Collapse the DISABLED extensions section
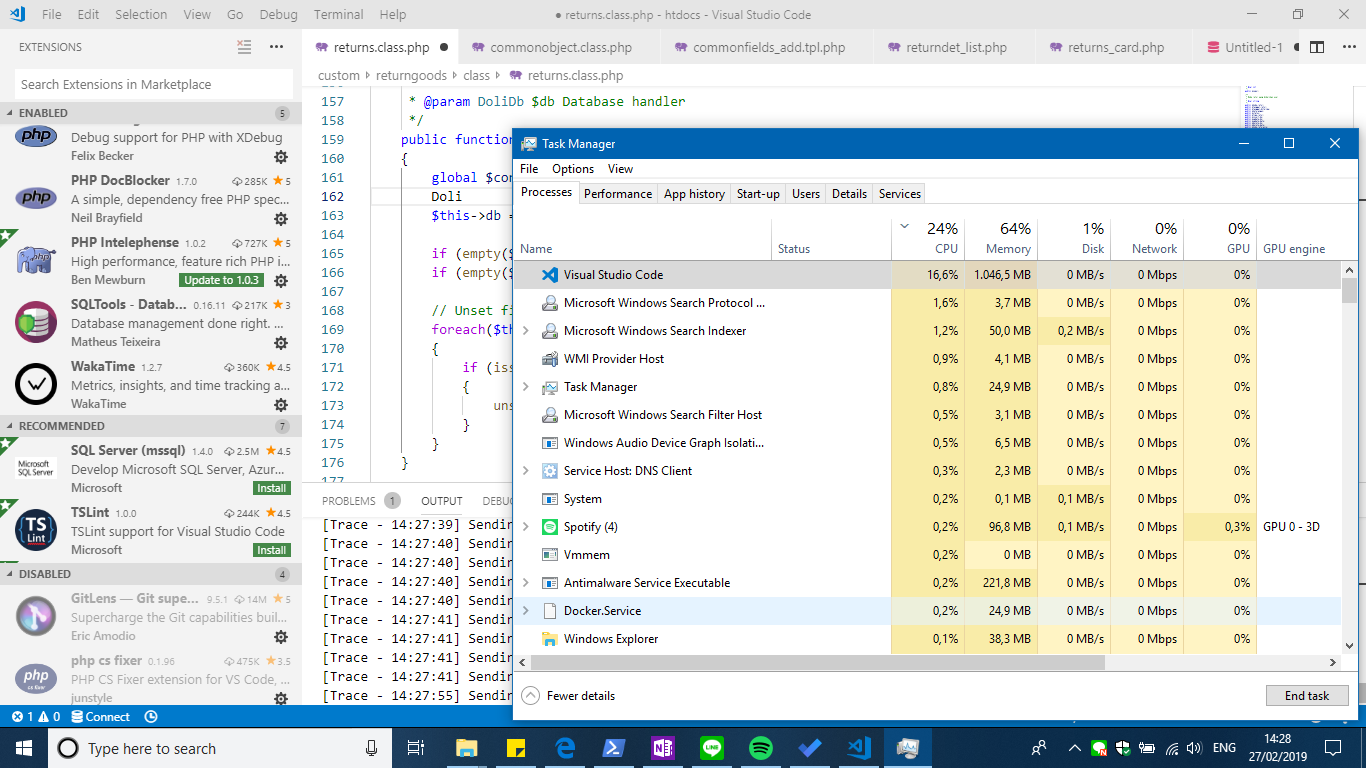 tap(150, 574)
